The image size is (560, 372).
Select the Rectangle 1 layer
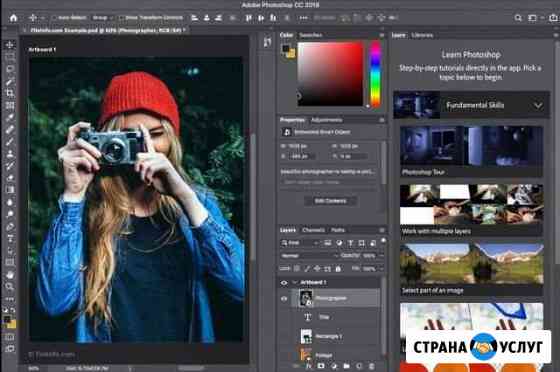click(336, 336)
